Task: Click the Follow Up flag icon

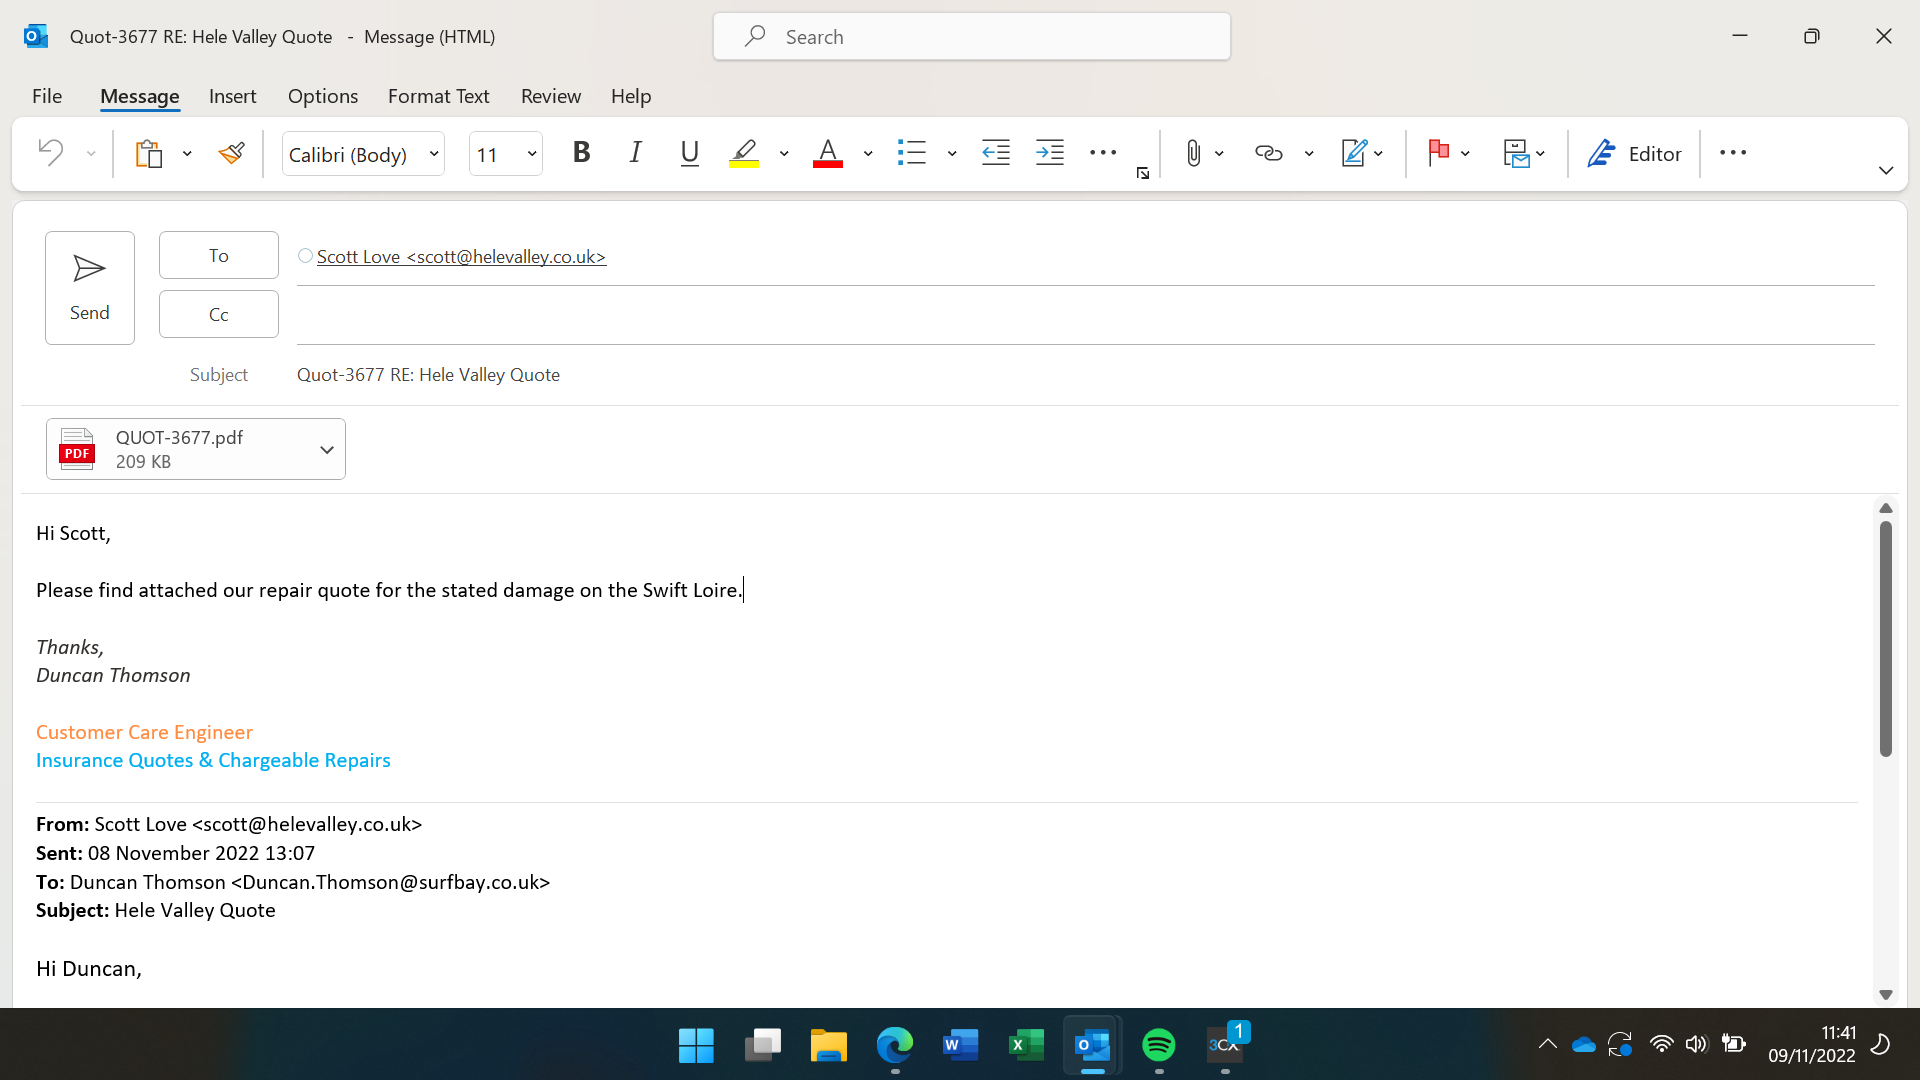Action: pos(1438,153)
